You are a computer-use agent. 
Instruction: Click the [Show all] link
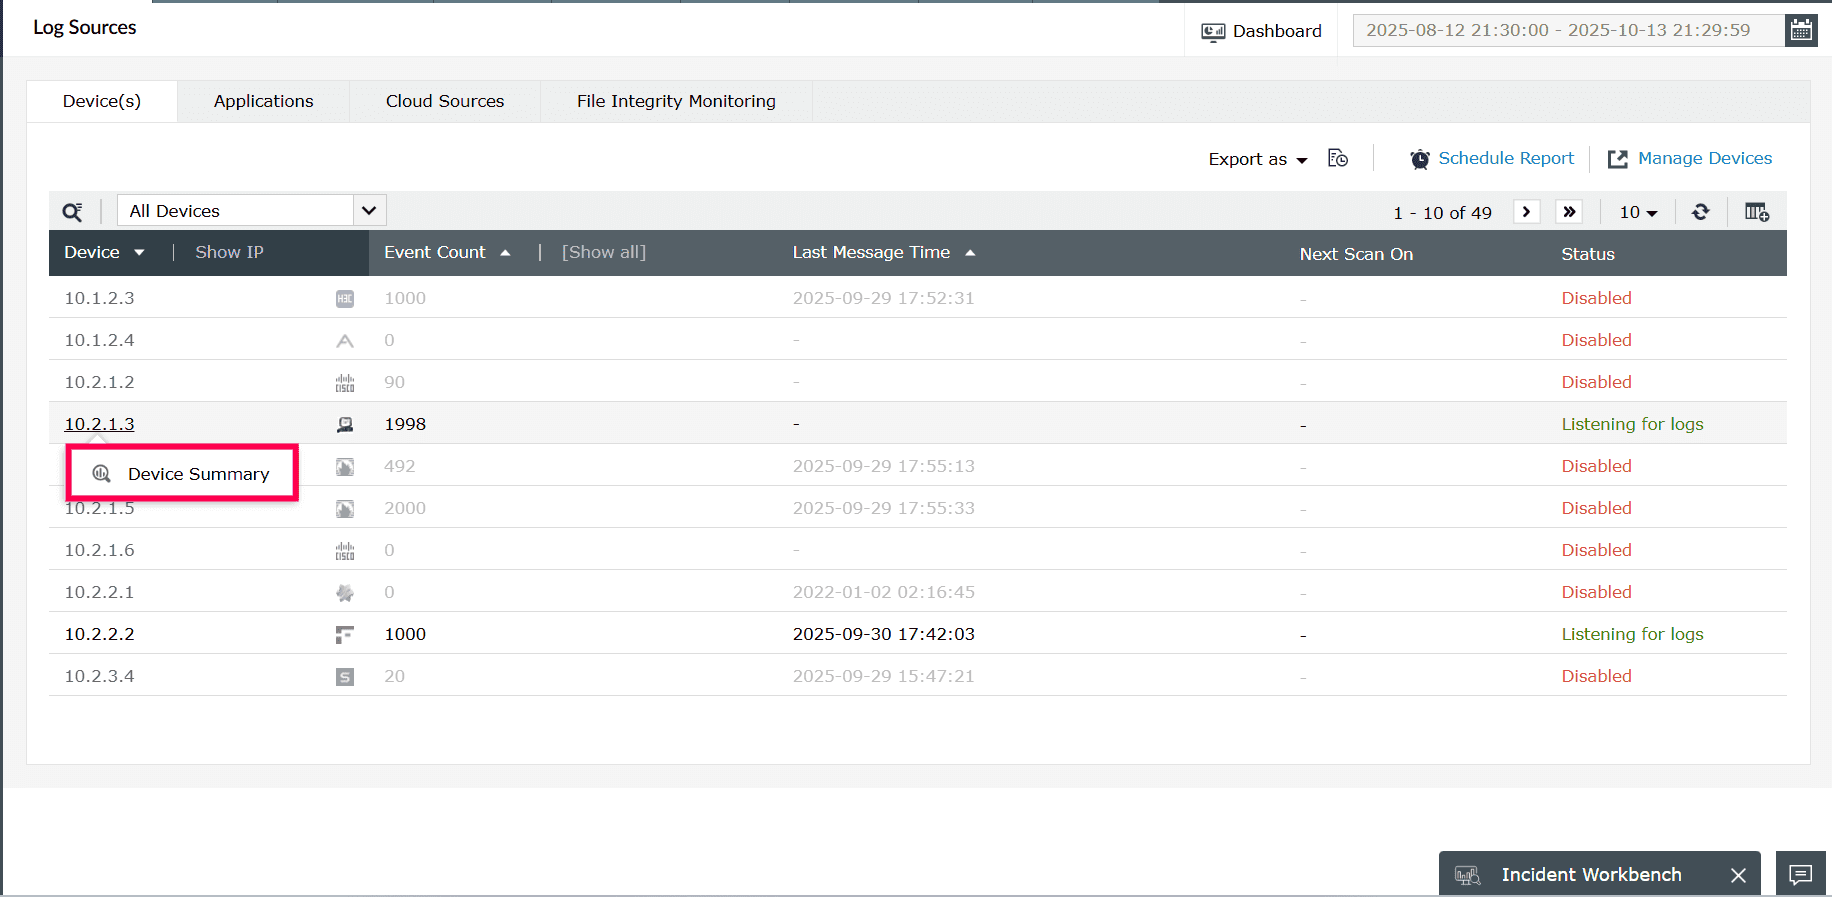[x=604, y=252]
